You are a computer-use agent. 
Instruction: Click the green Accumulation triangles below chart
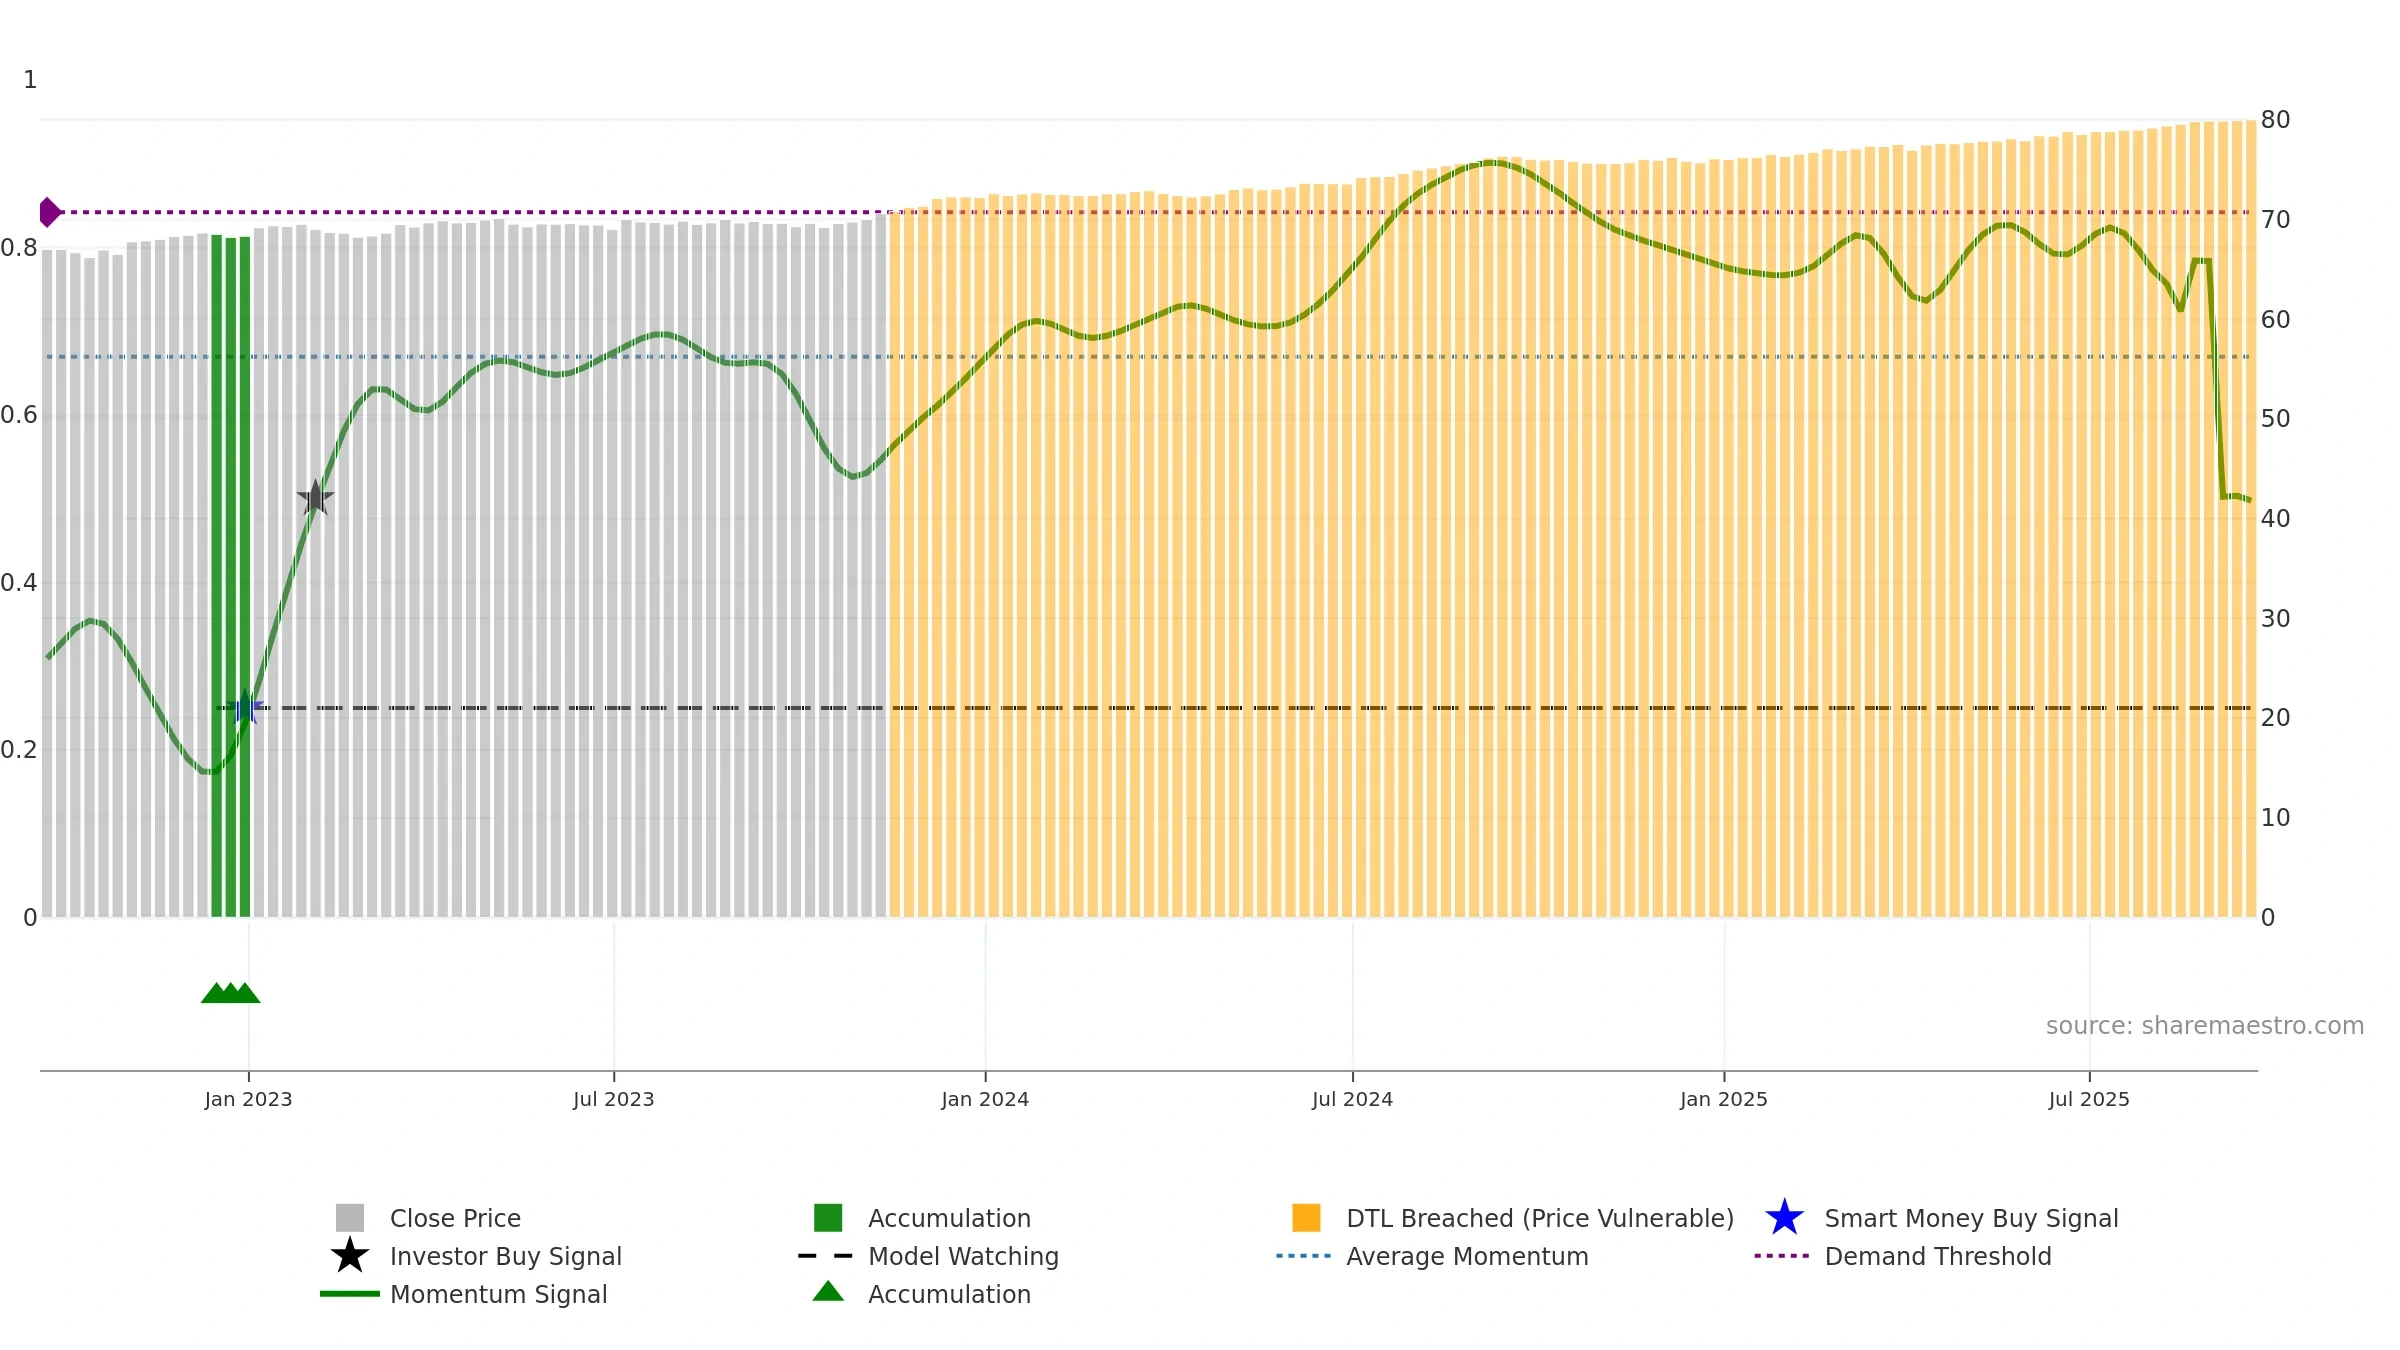click(230, 993)
